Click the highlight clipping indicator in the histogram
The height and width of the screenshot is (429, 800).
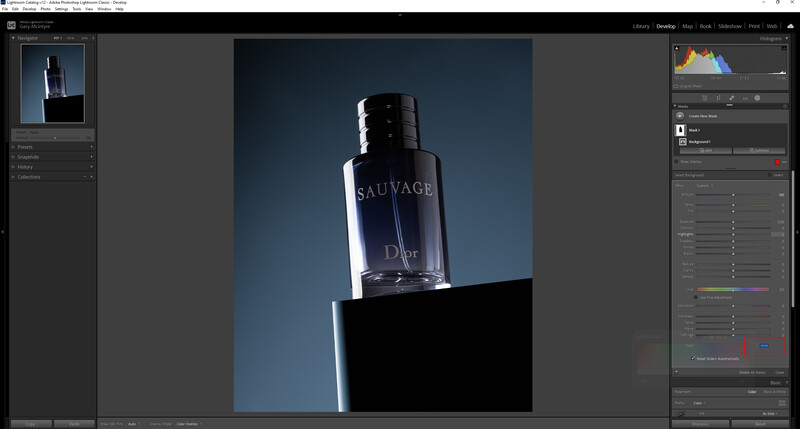784,48
